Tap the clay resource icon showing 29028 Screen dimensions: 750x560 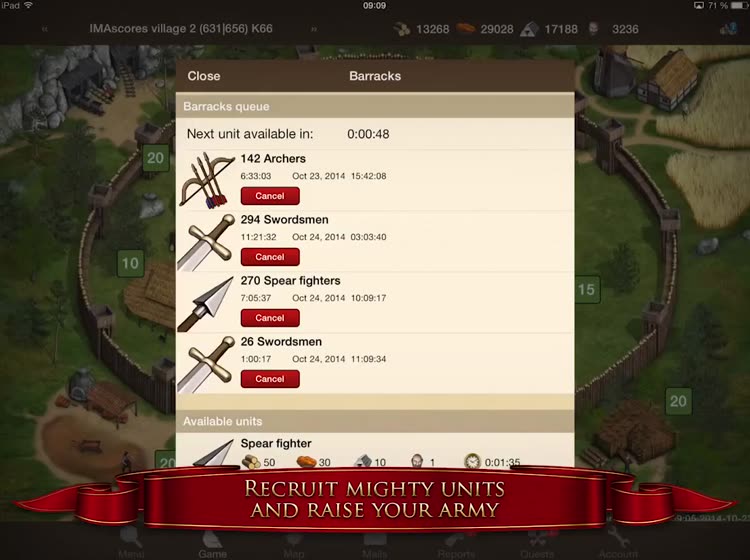(465, 29)
